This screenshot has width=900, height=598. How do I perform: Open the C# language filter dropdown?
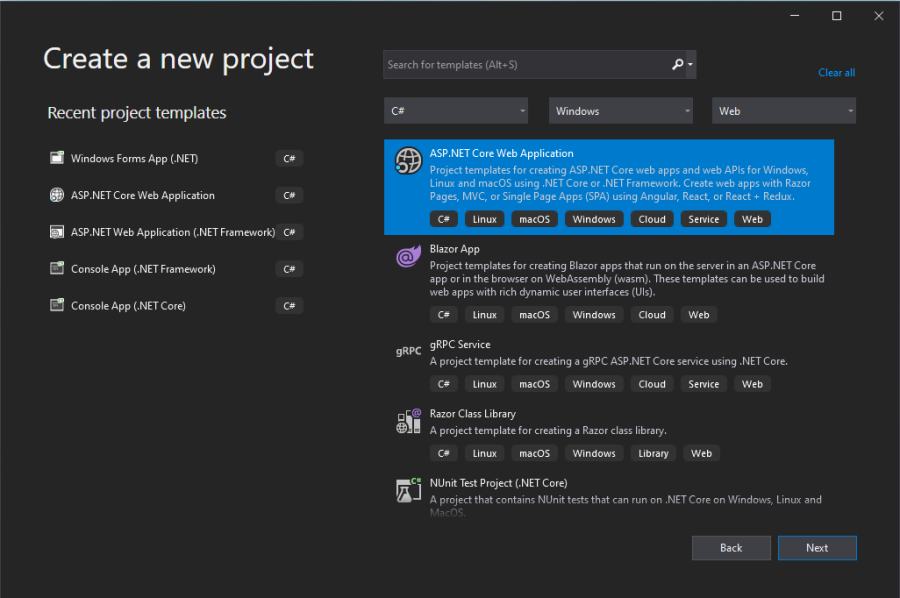click(x=456, y=111)
